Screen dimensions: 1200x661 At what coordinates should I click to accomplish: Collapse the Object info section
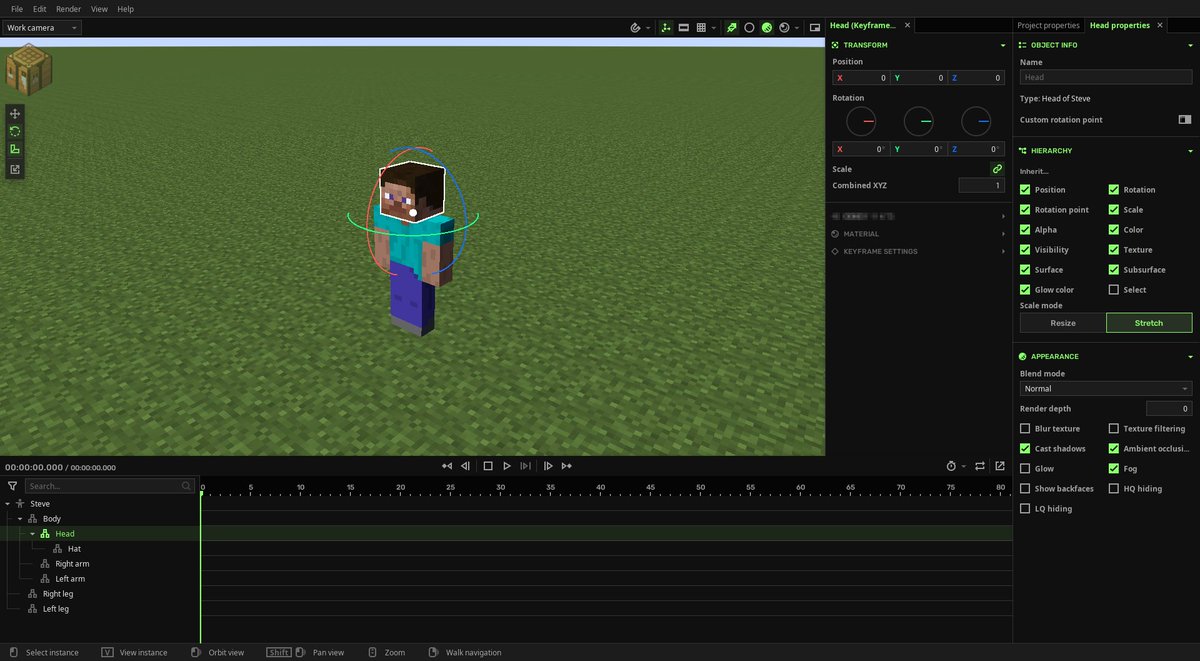[x=1190, y=45]
